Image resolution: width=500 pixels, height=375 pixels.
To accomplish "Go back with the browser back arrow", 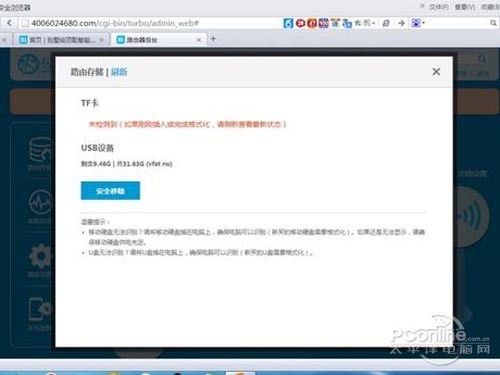I will pyautogui.click(x=9, y=23).
